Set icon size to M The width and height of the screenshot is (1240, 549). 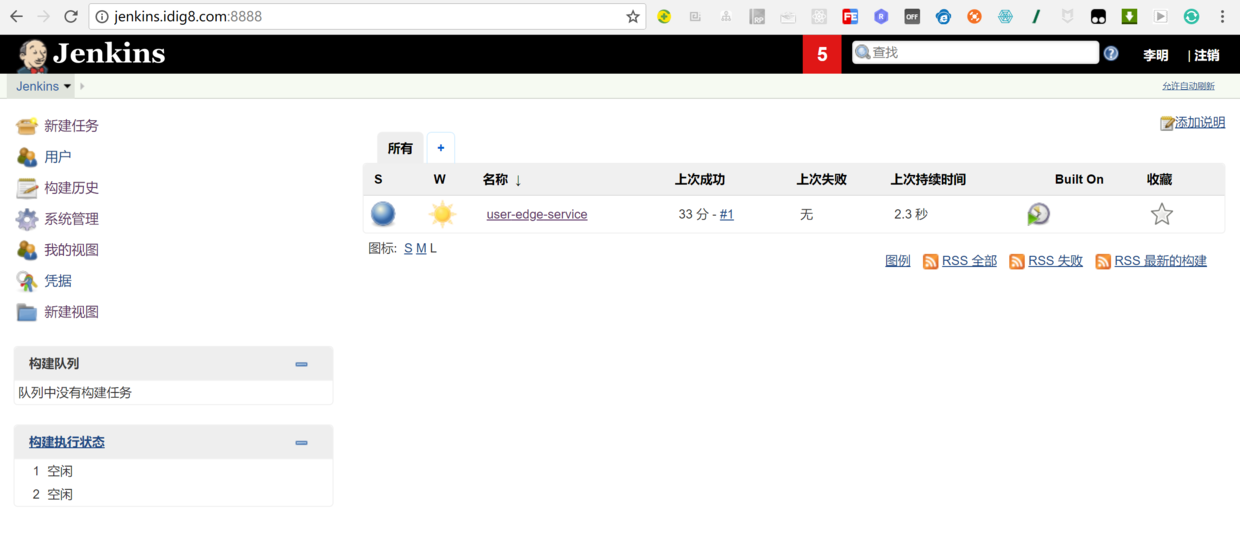coord(421,248)
